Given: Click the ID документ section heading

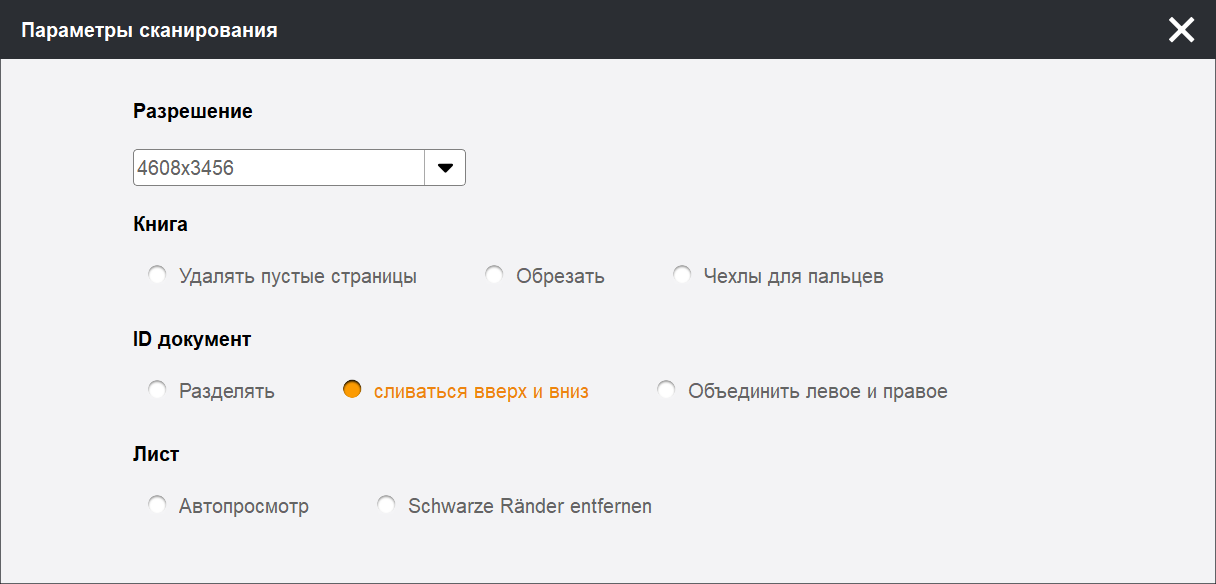Looking at the screenshot, I should 192,339.
